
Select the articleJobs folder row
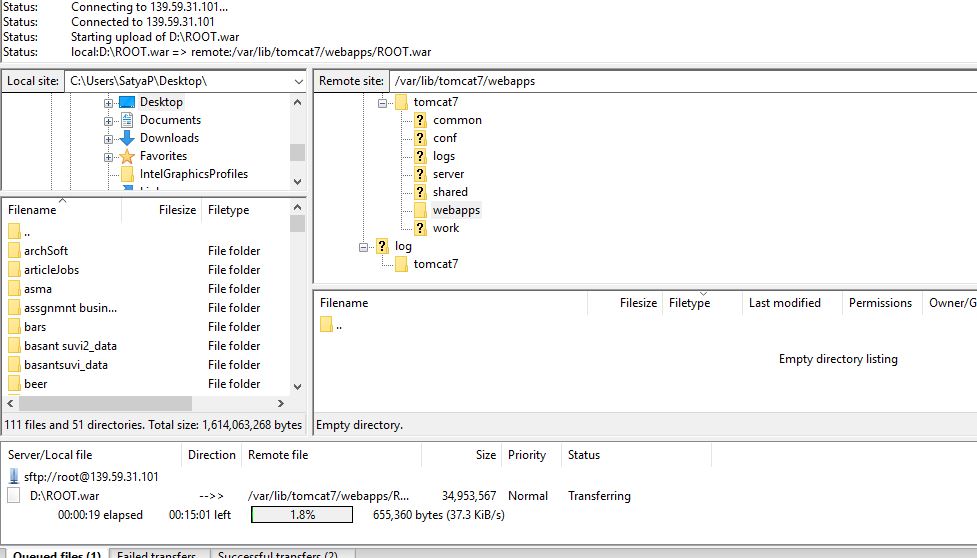(146, 270)
